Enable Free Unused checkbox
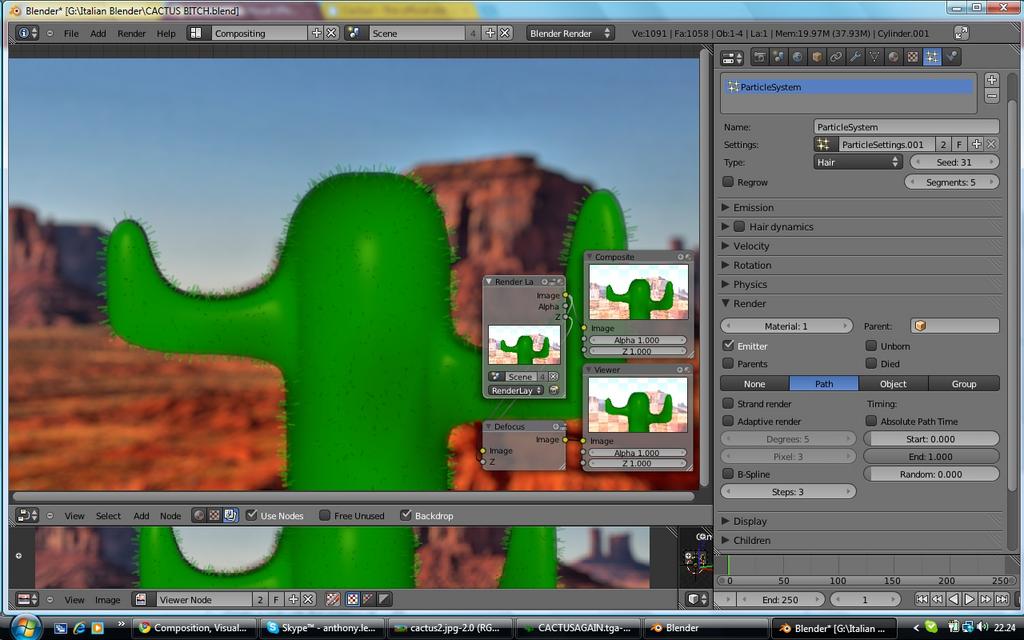Screen dimensions: 1024x640 (x=325, y=515)
